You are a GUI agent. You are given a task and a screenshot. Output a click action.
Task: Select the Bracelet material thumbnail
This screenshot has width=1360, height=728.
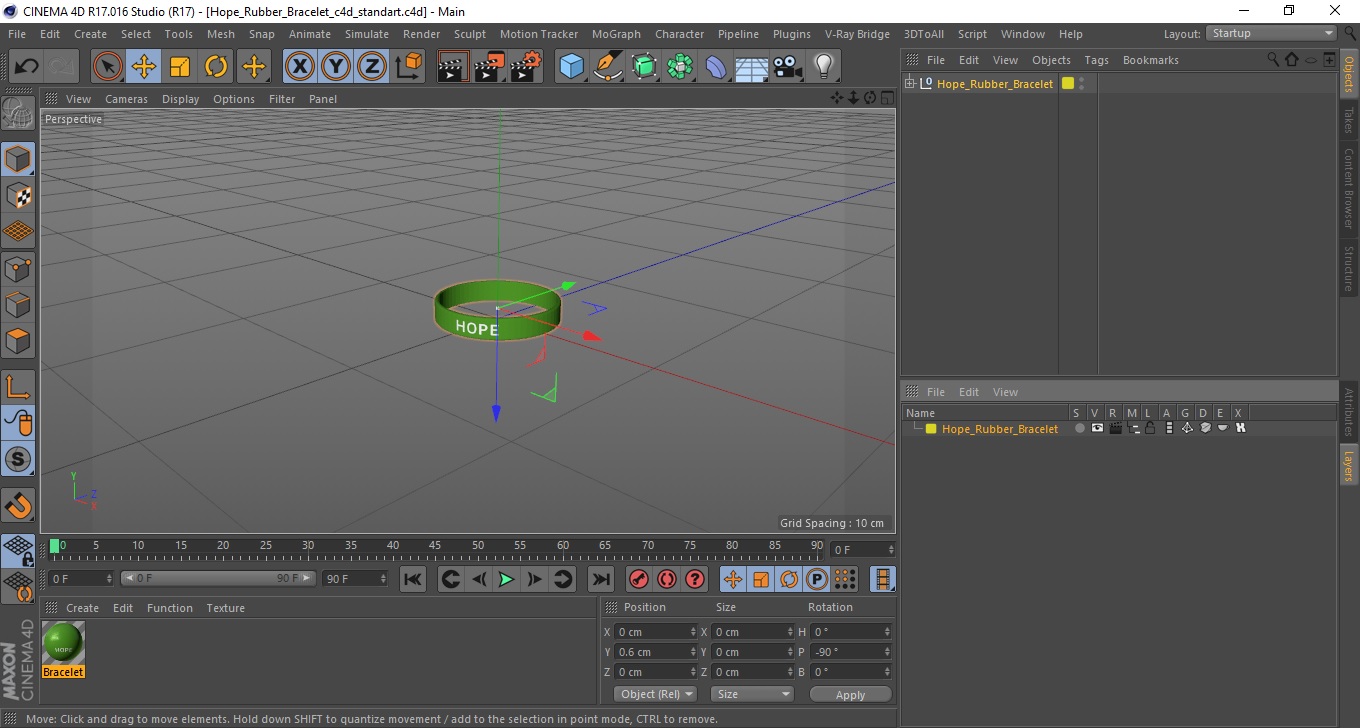tap(63, 643)
